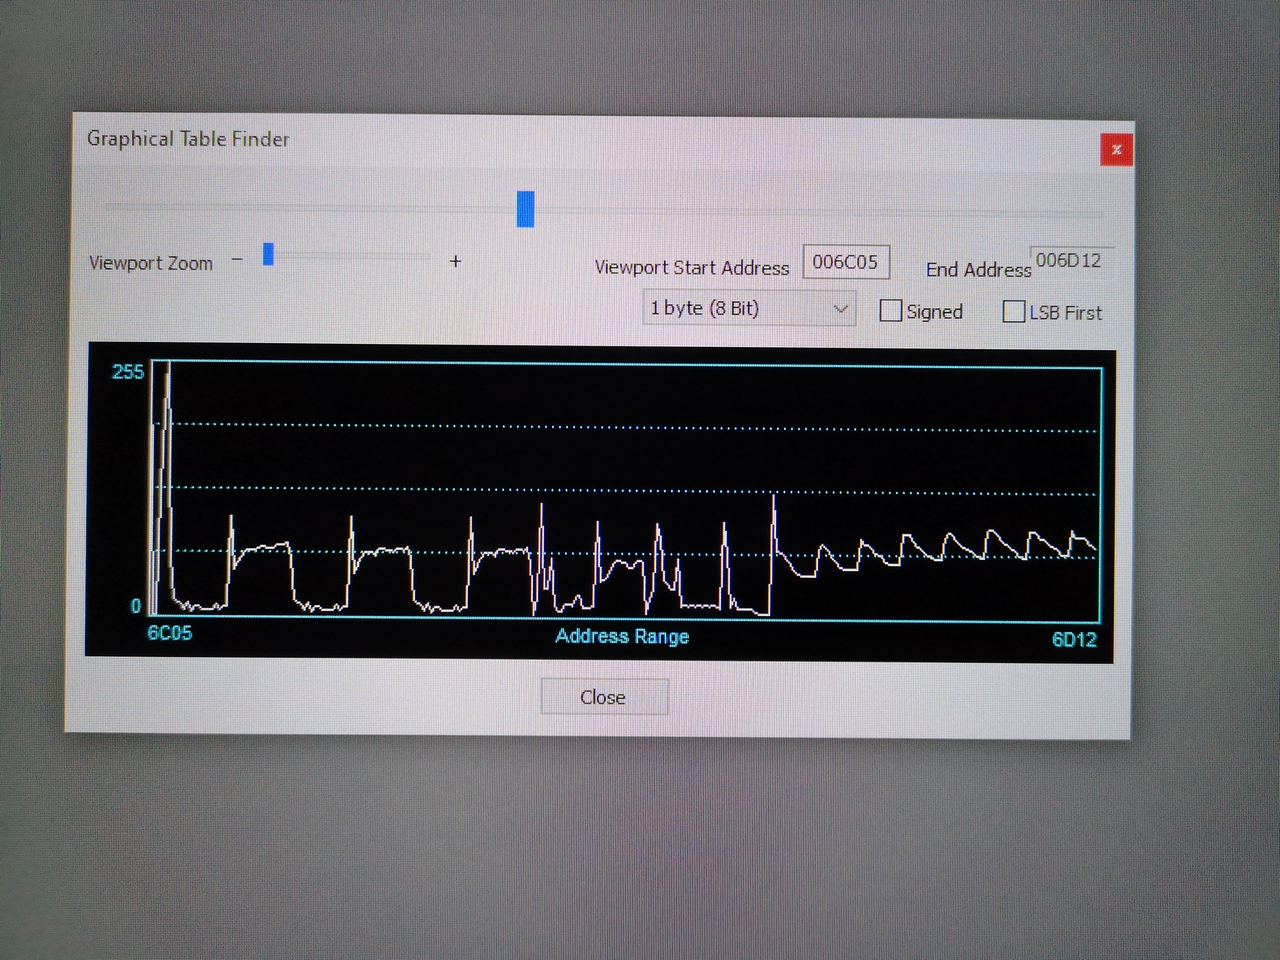Click the Address Range label below graph
The width and height of the screenshot is (1280, 960).
pyautogui.click(x=622, y=636)
